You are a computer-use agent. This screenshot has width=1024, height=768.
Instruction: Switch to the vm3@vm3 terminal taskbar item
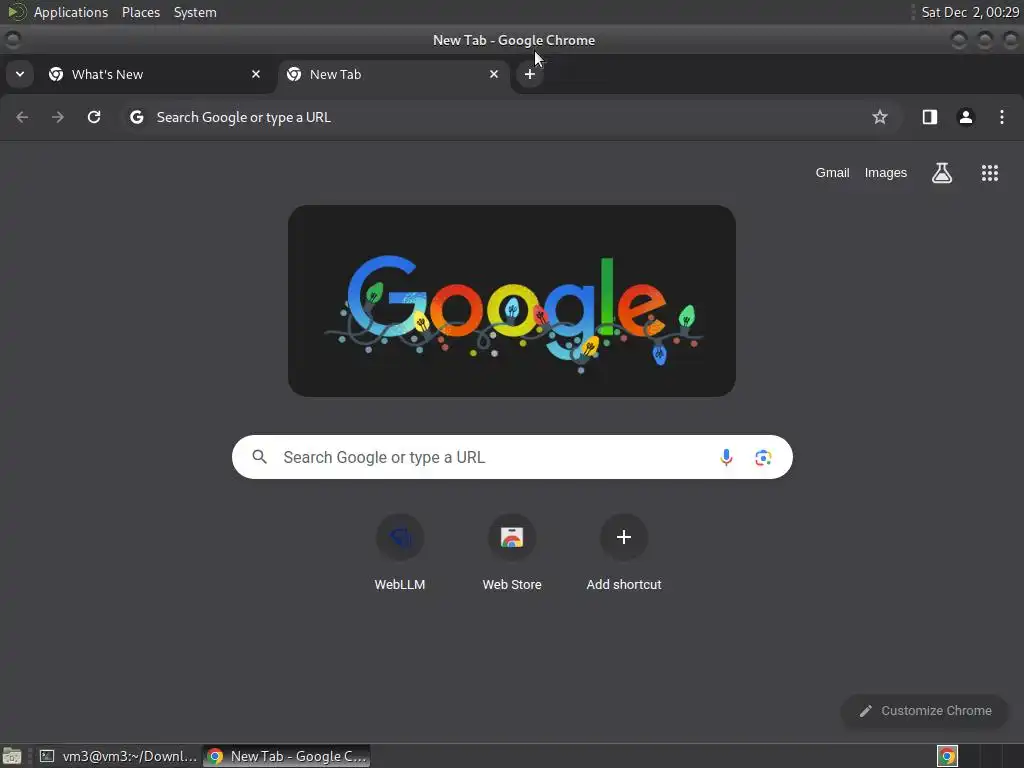click(118, 756)
